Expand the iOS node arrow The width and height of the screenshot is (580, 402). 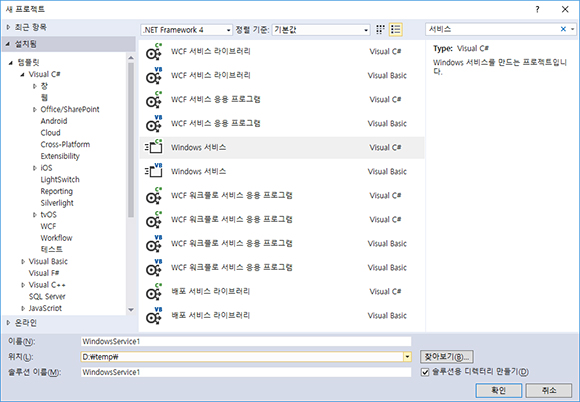coord(34,168)
